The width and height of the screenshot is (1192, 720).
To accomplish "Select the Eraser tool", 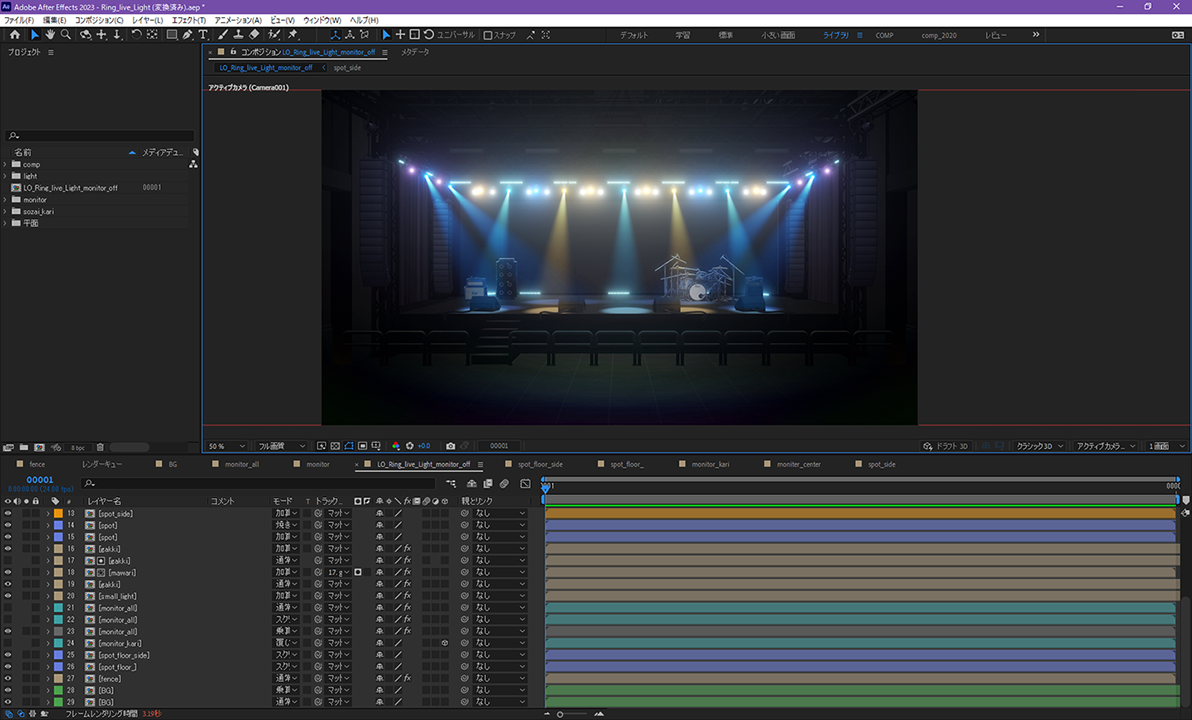I will coord(254,35).
